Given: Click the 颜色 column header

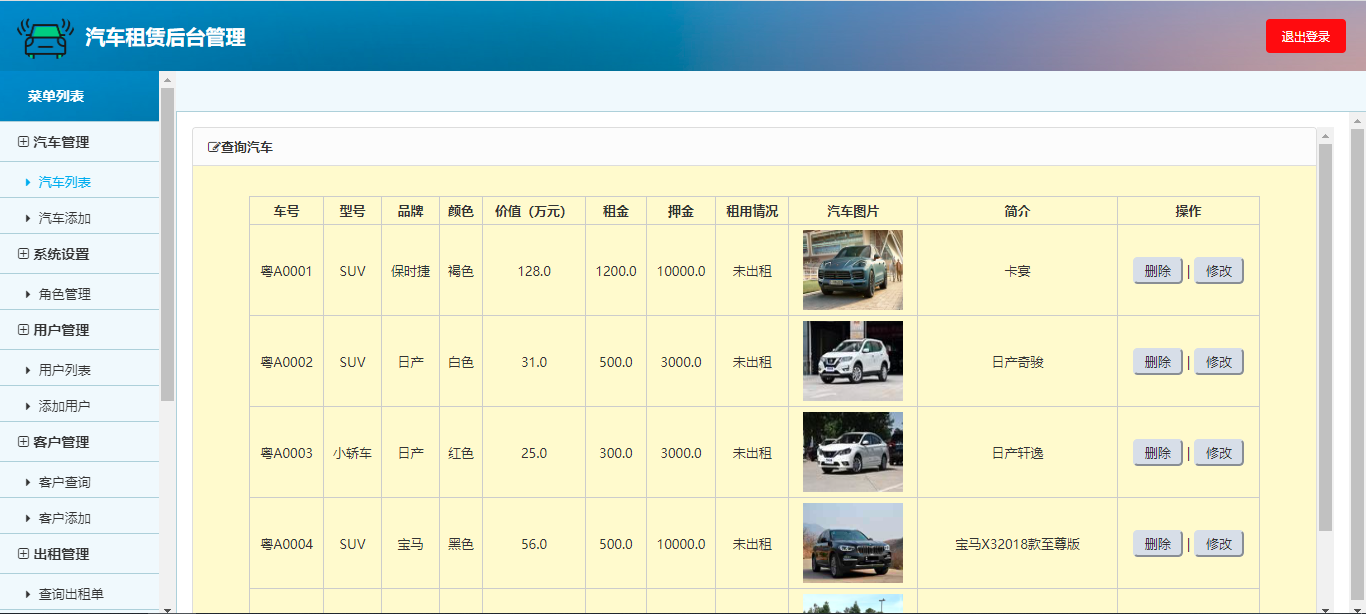Looking at the screenshot, I should 461,211.
